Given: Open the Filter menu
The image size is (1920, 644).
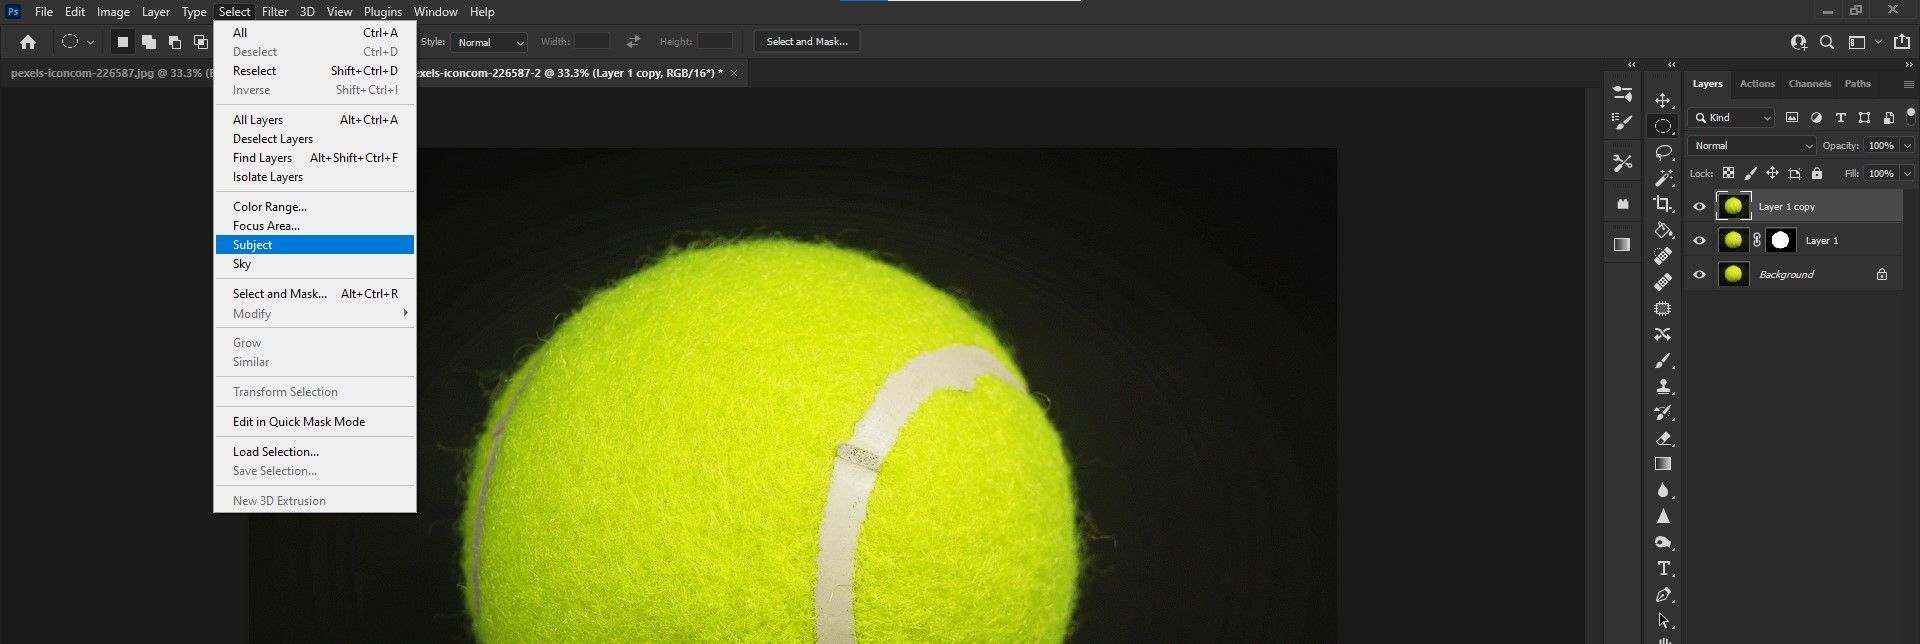Looking at the screenshot, I should click(275, 12).
